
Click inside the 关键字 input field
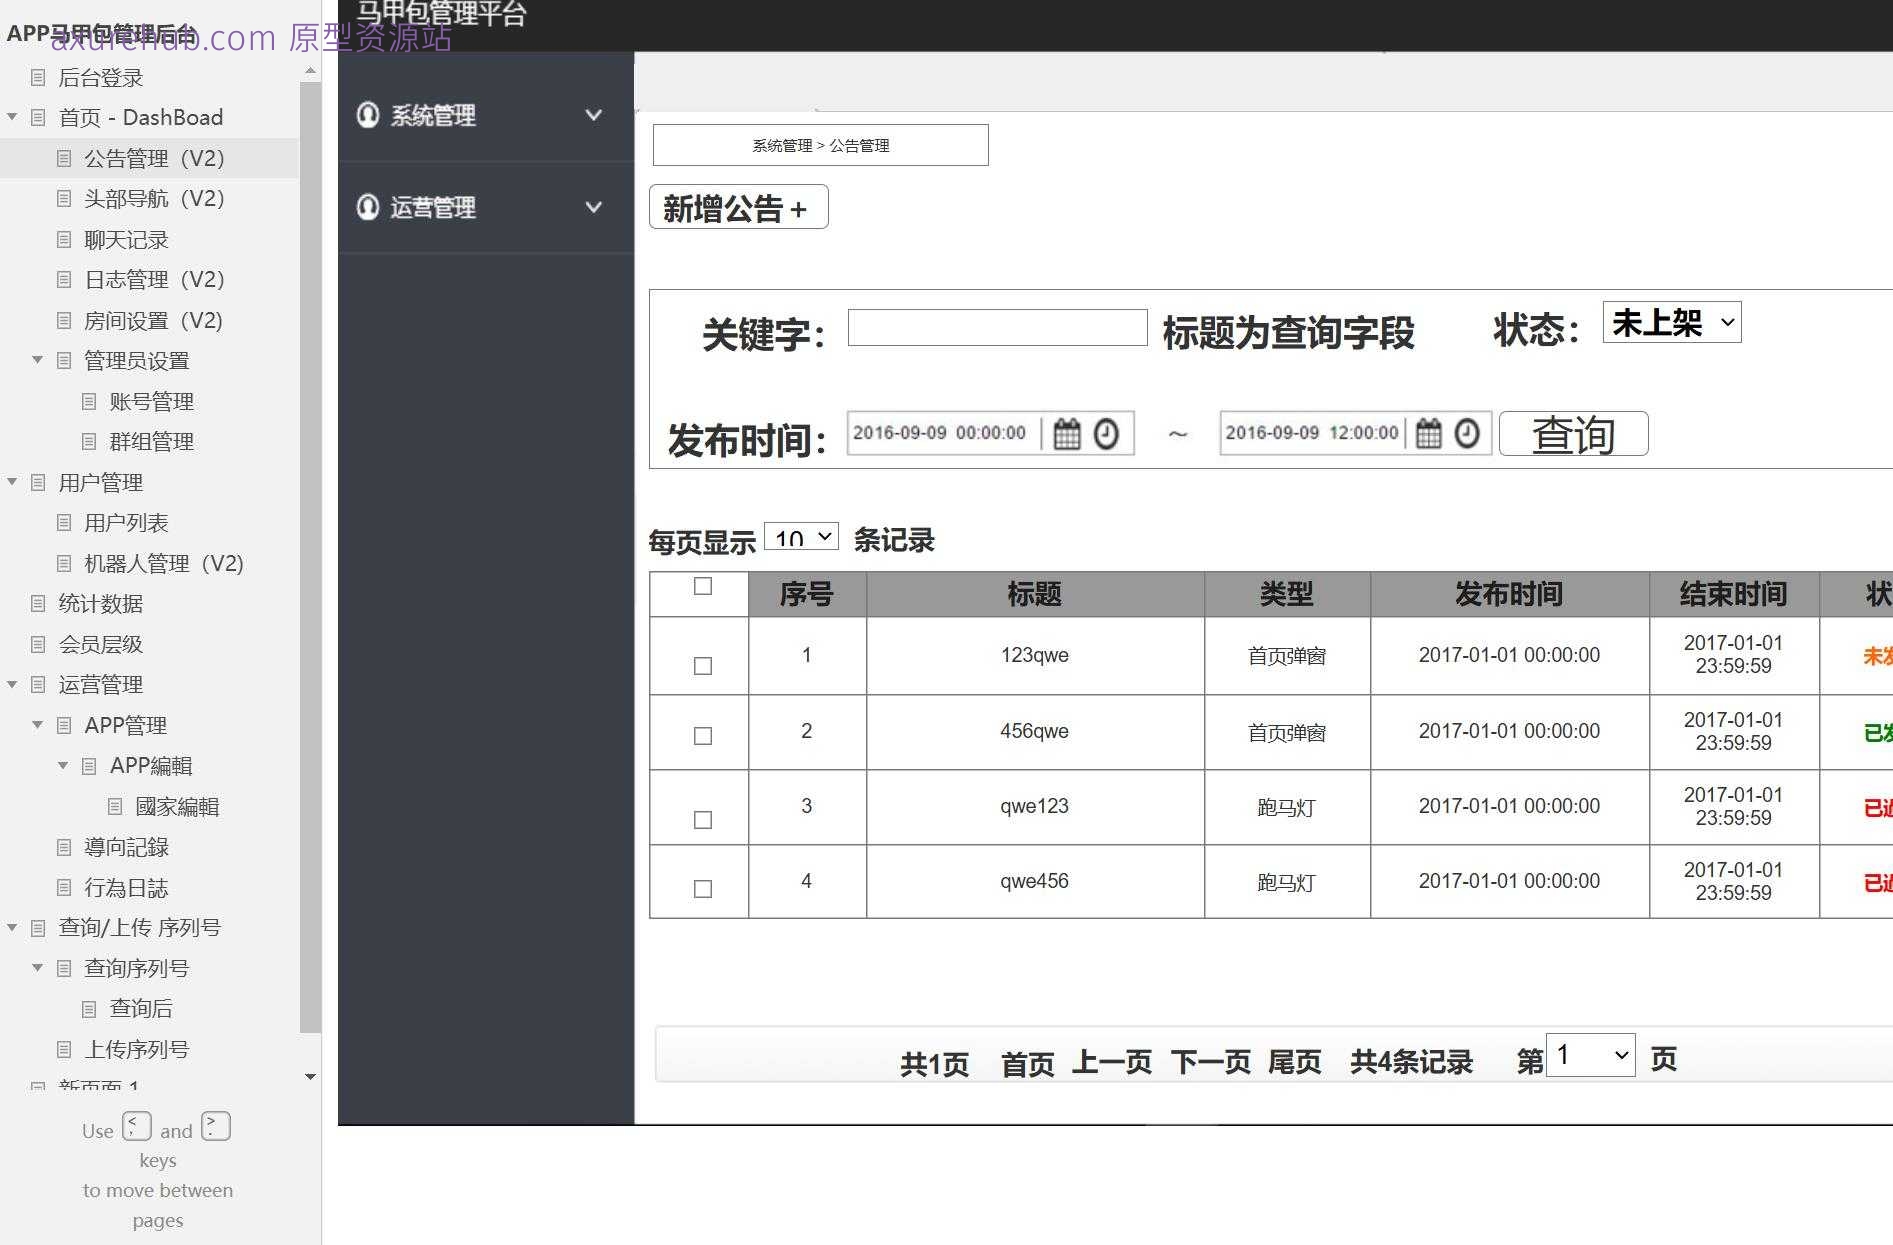(997, 328)
